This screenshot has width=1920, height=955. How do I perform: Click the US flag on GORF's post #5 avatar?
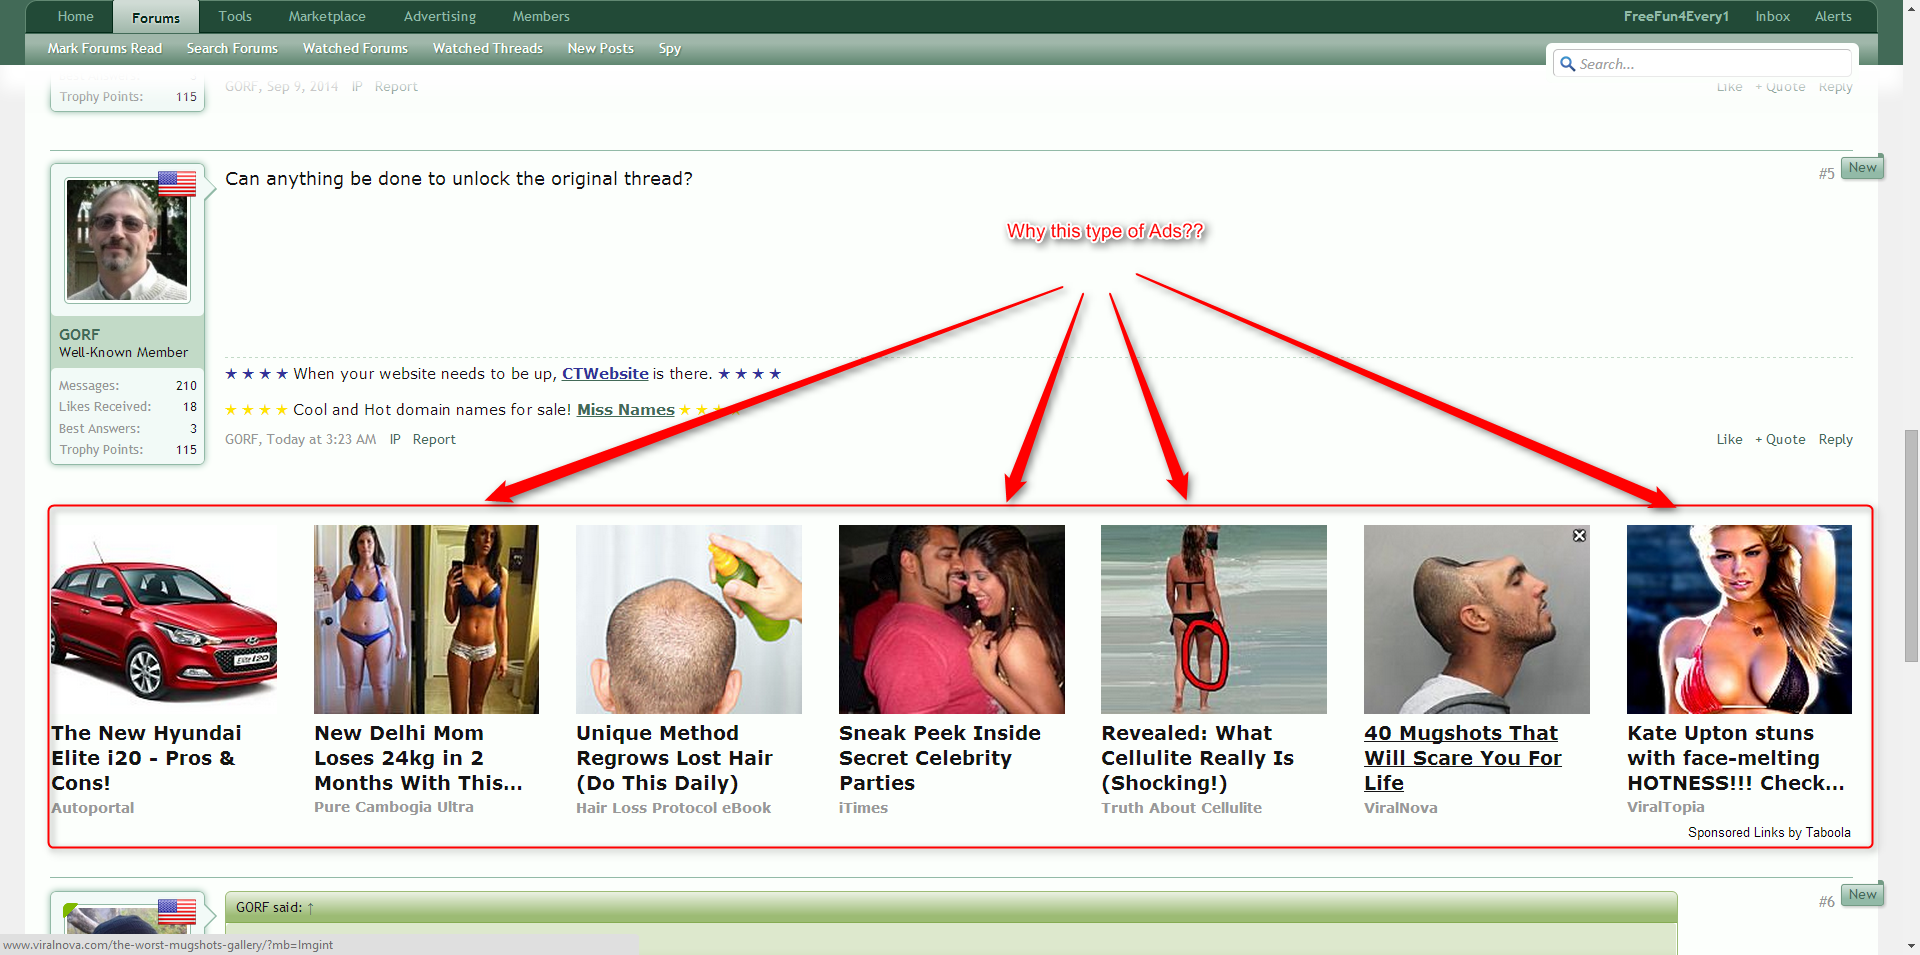177,184
